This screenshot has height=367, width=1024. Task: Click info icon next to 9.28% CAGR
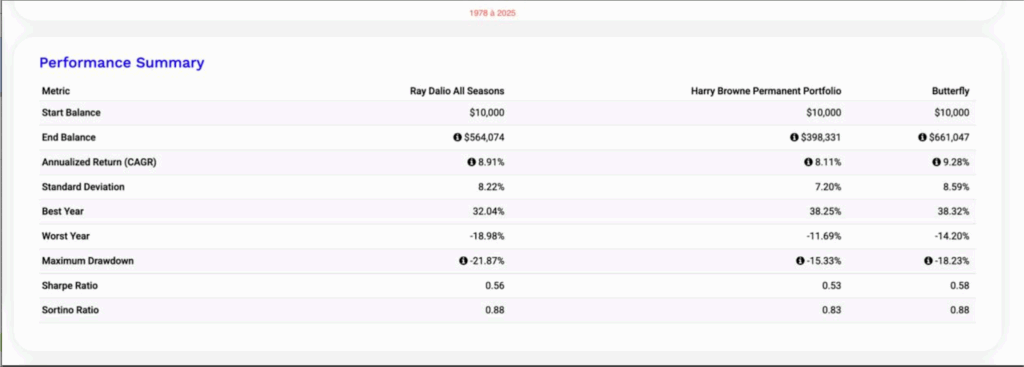coord(936,162)
